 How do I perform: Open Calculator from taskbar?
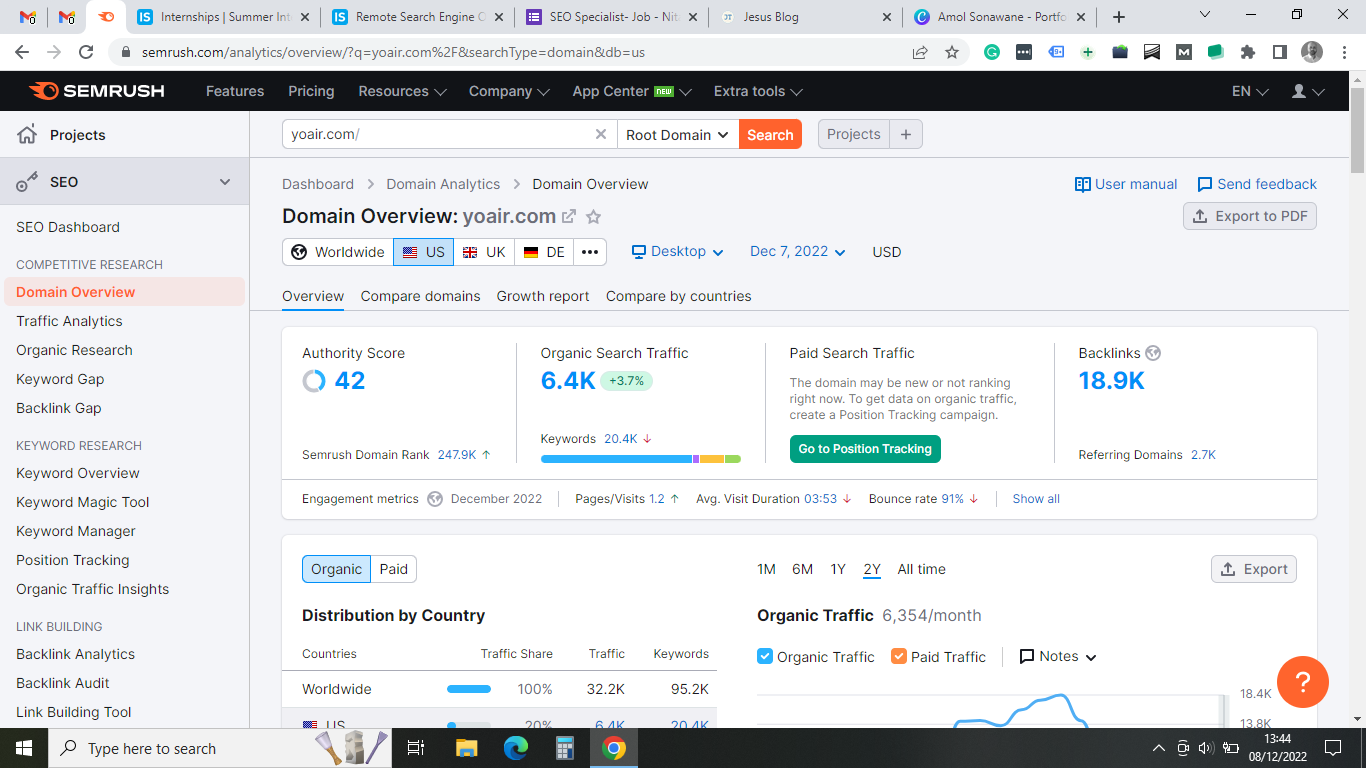[564, 748]
